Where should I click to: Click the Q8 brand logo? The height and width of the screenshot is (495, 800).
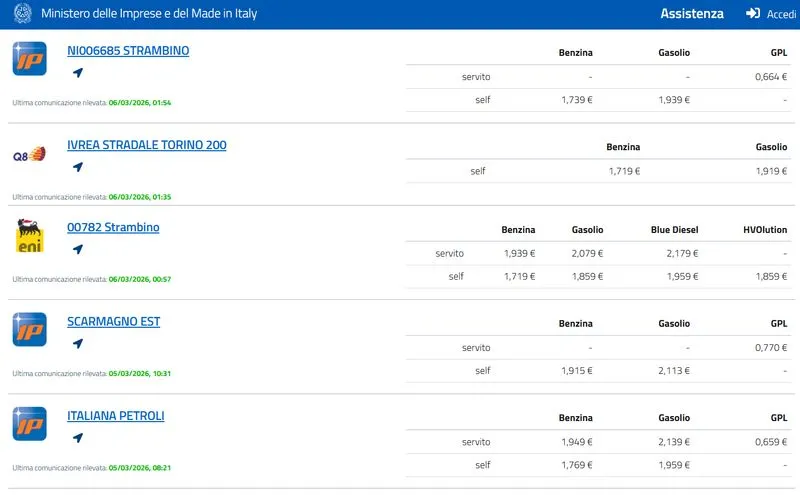[x=29, y=154]
